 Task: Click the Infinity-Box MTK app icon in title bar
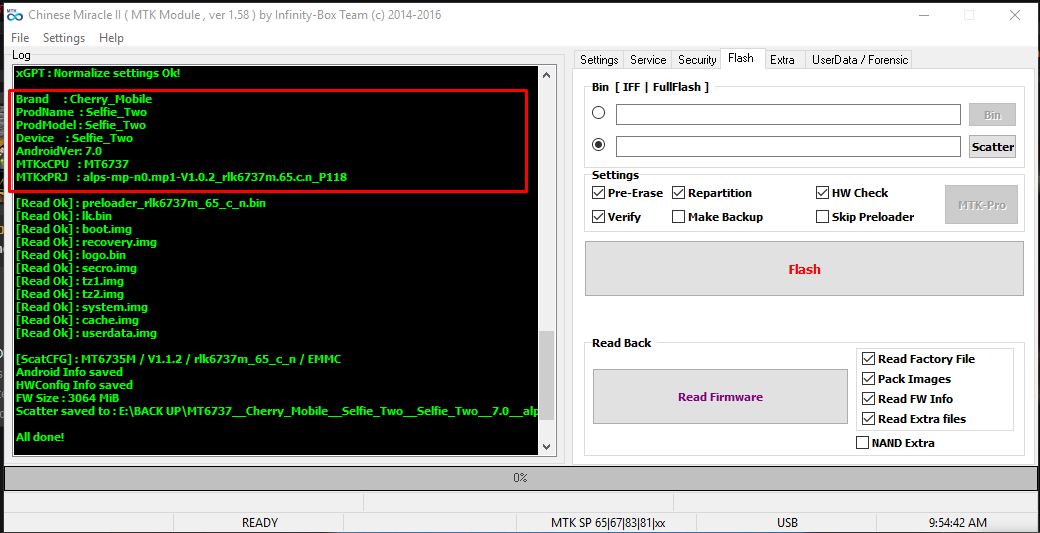point(14,15)
